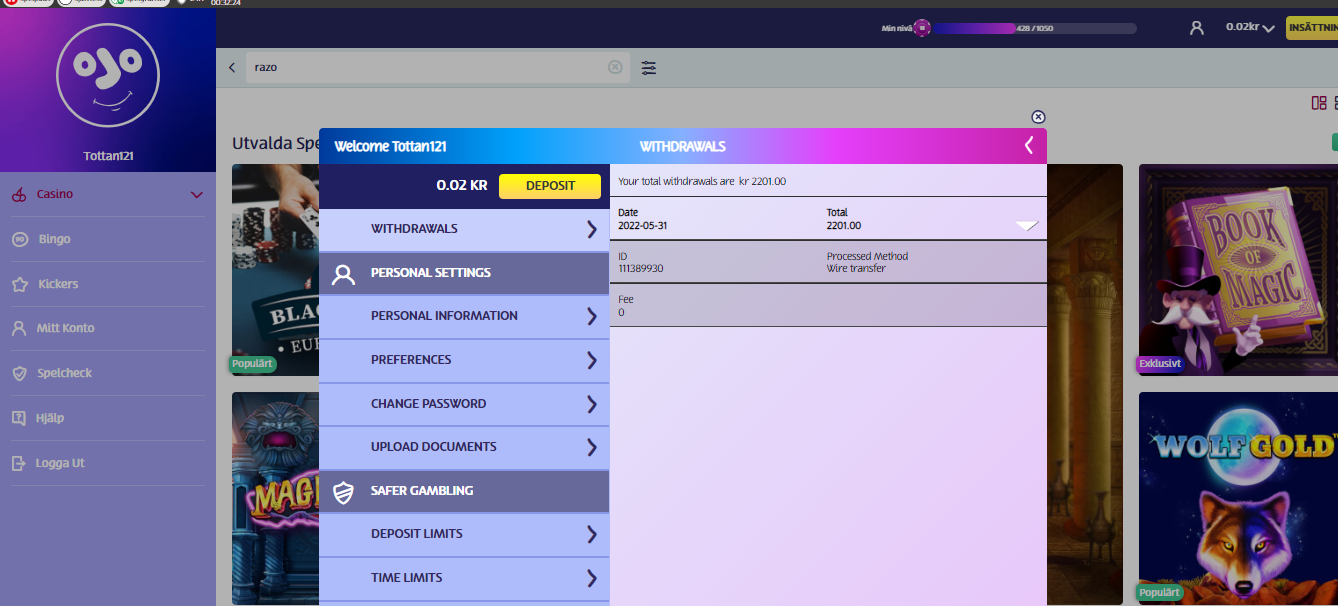Open Time Limits via its chevron
The height and width of the screenshot is (606, 1338).
(591, 578)
